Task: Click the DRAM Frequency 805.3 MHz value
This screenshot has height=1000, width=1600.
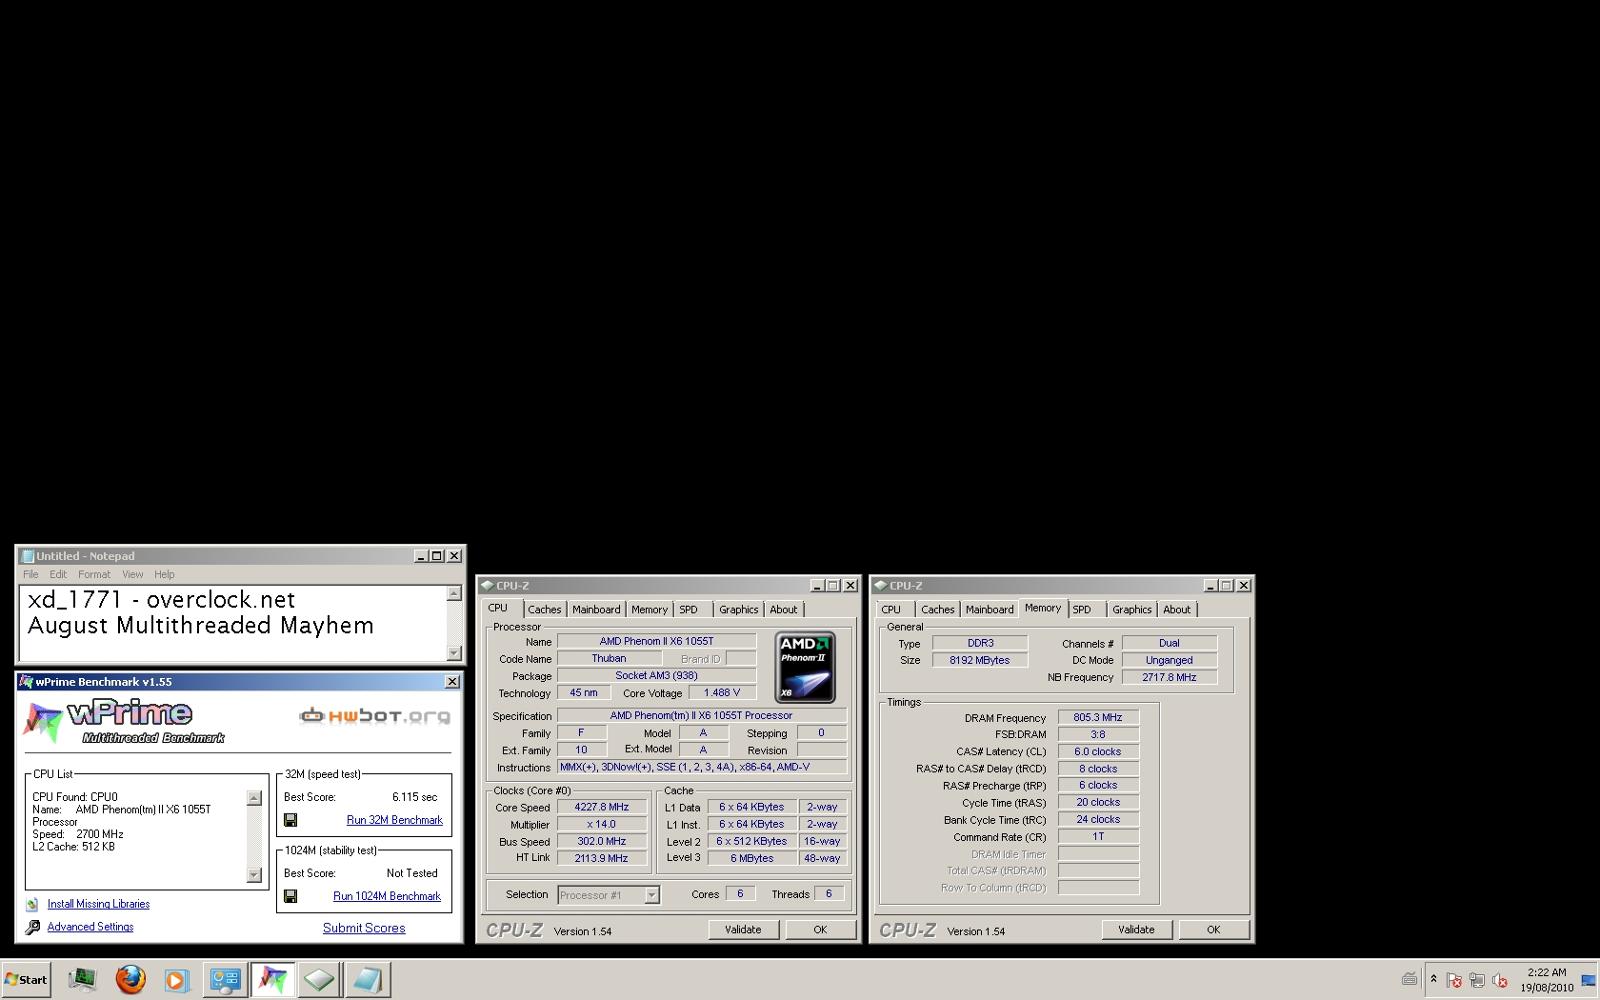Action: tap(1098, 717)
